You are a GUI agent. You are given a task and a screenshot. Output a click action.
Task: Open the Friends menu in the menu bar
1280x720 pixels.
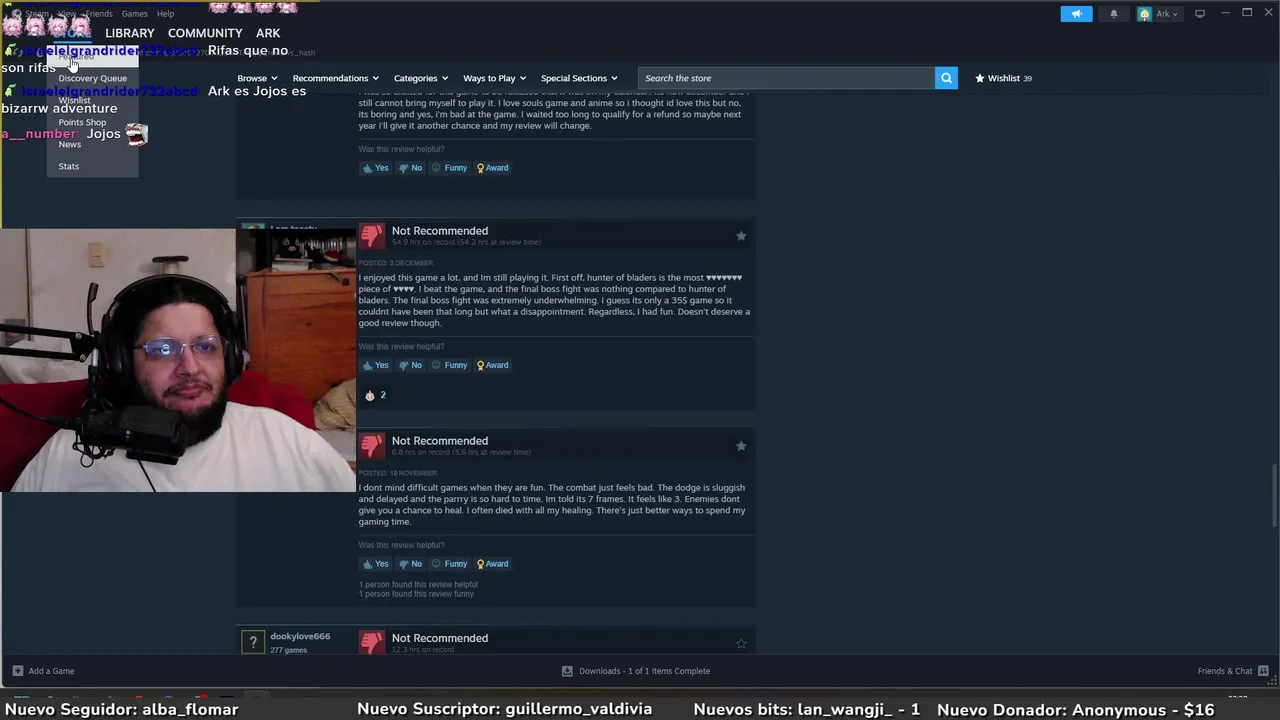point(99,14)
